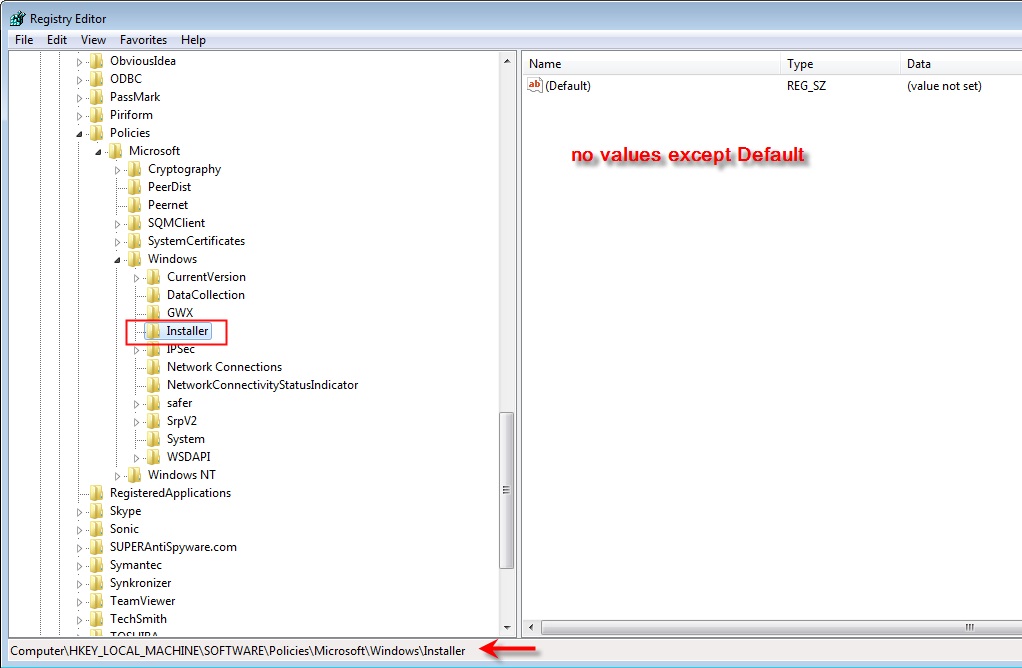Click the Symantec folder icon
Screen dimensions: 1022x668
pyautogui.click(x=98, y=564)
